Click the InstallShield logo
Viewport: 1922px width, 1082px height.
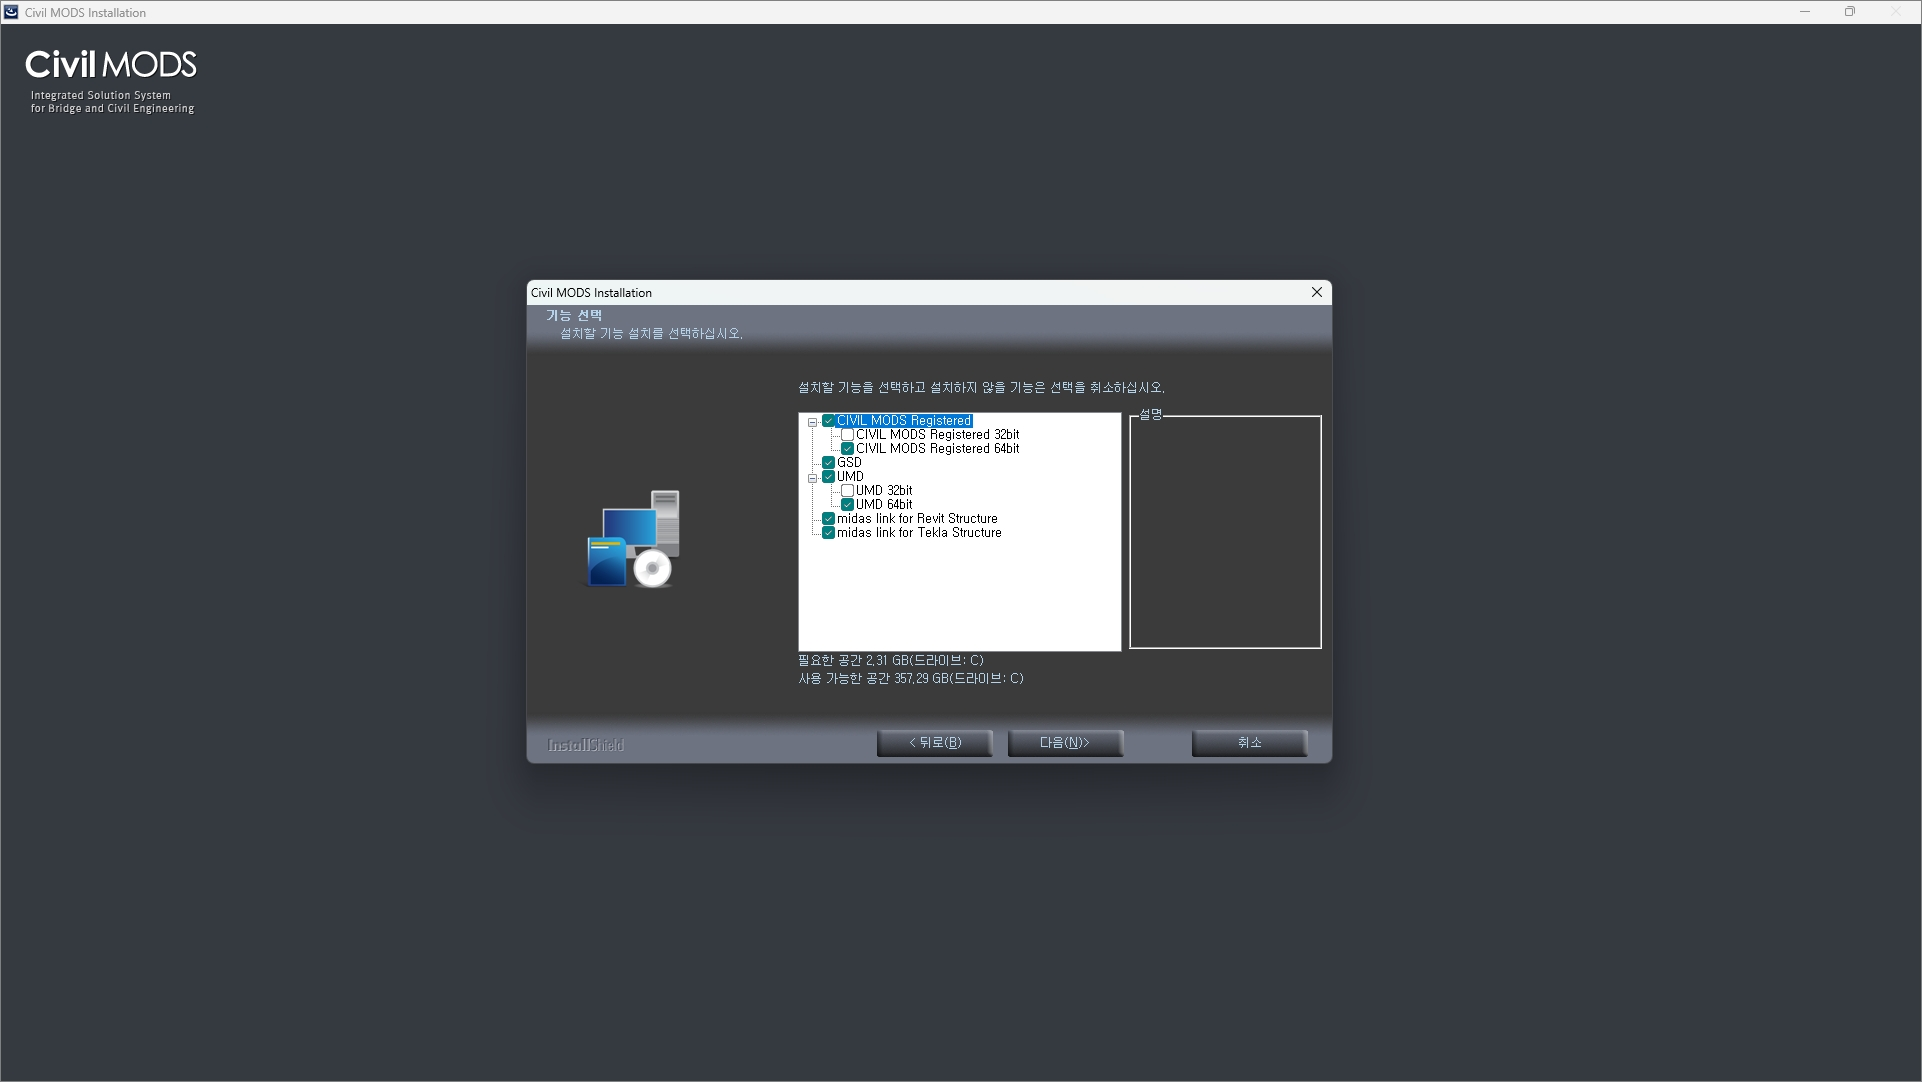pos(586,745)
